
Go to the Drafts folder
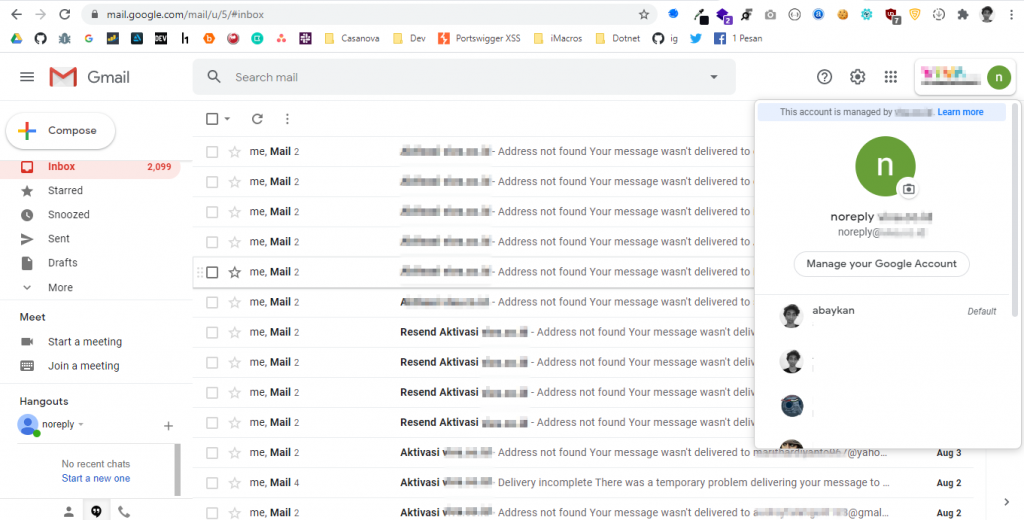click(62, 263)
